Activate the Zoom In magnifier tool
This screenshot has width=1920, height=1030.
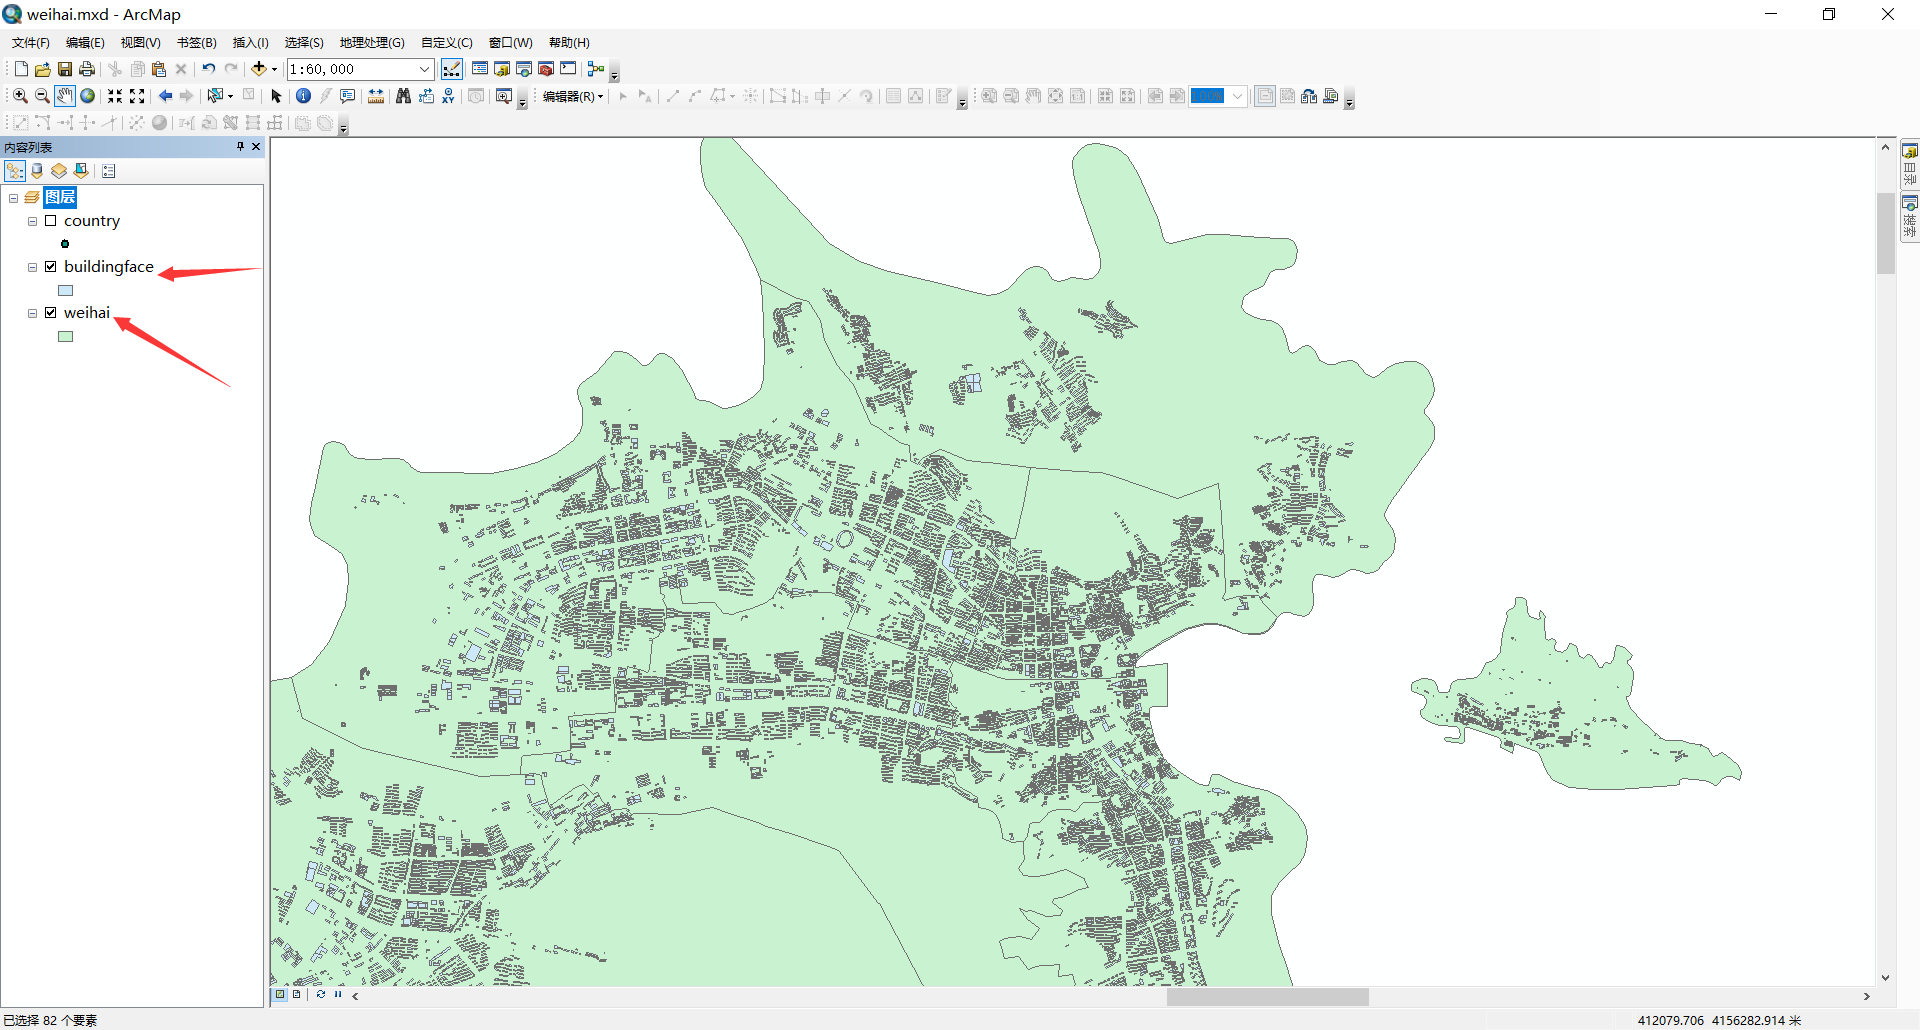[x=19, y=96]
